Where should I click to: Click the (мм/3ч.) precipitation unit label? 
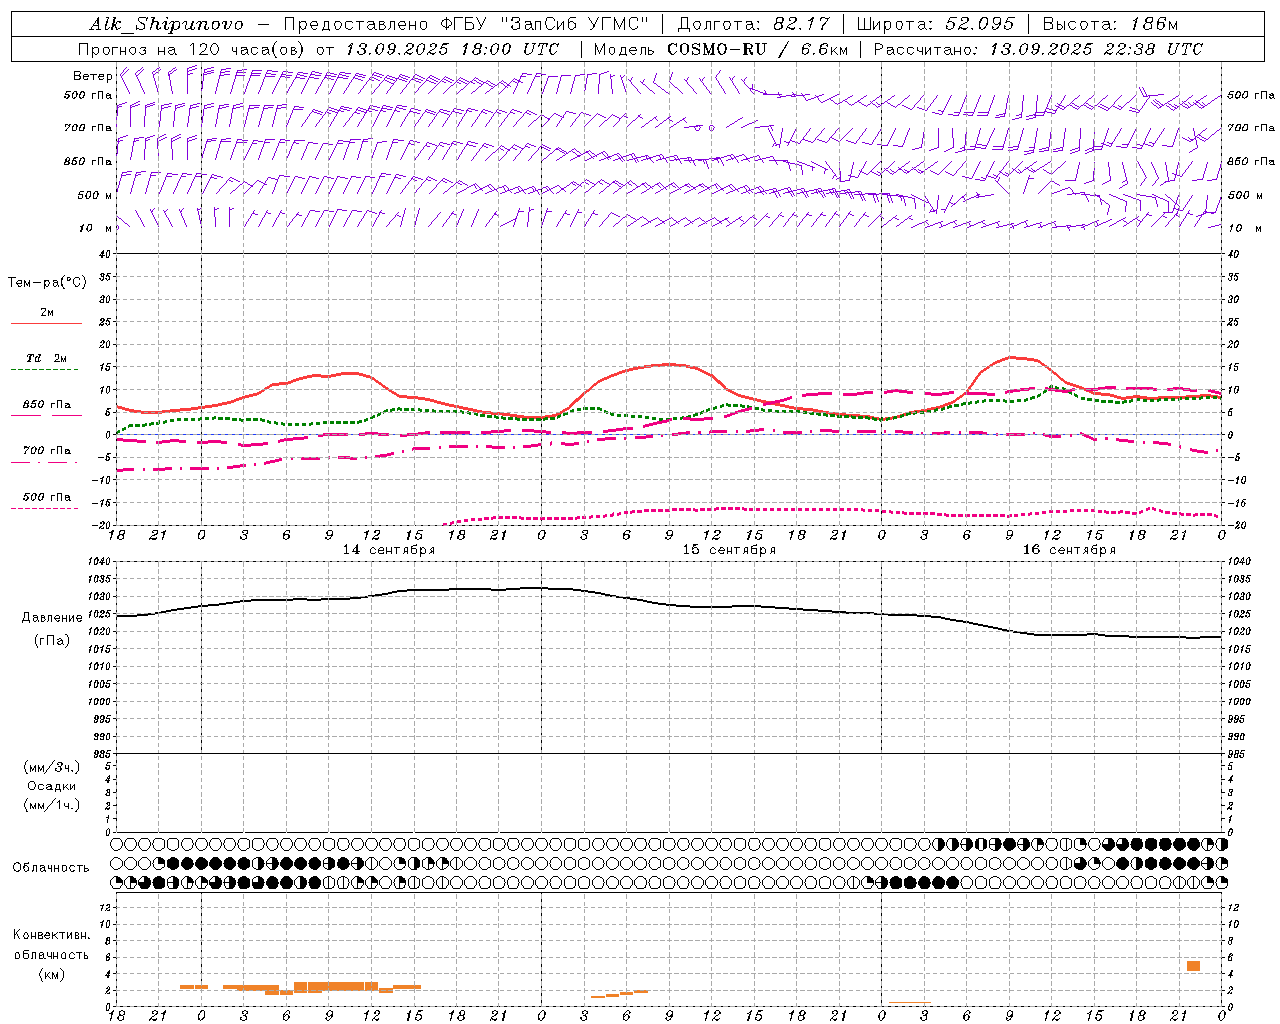(x=52, y=767)
